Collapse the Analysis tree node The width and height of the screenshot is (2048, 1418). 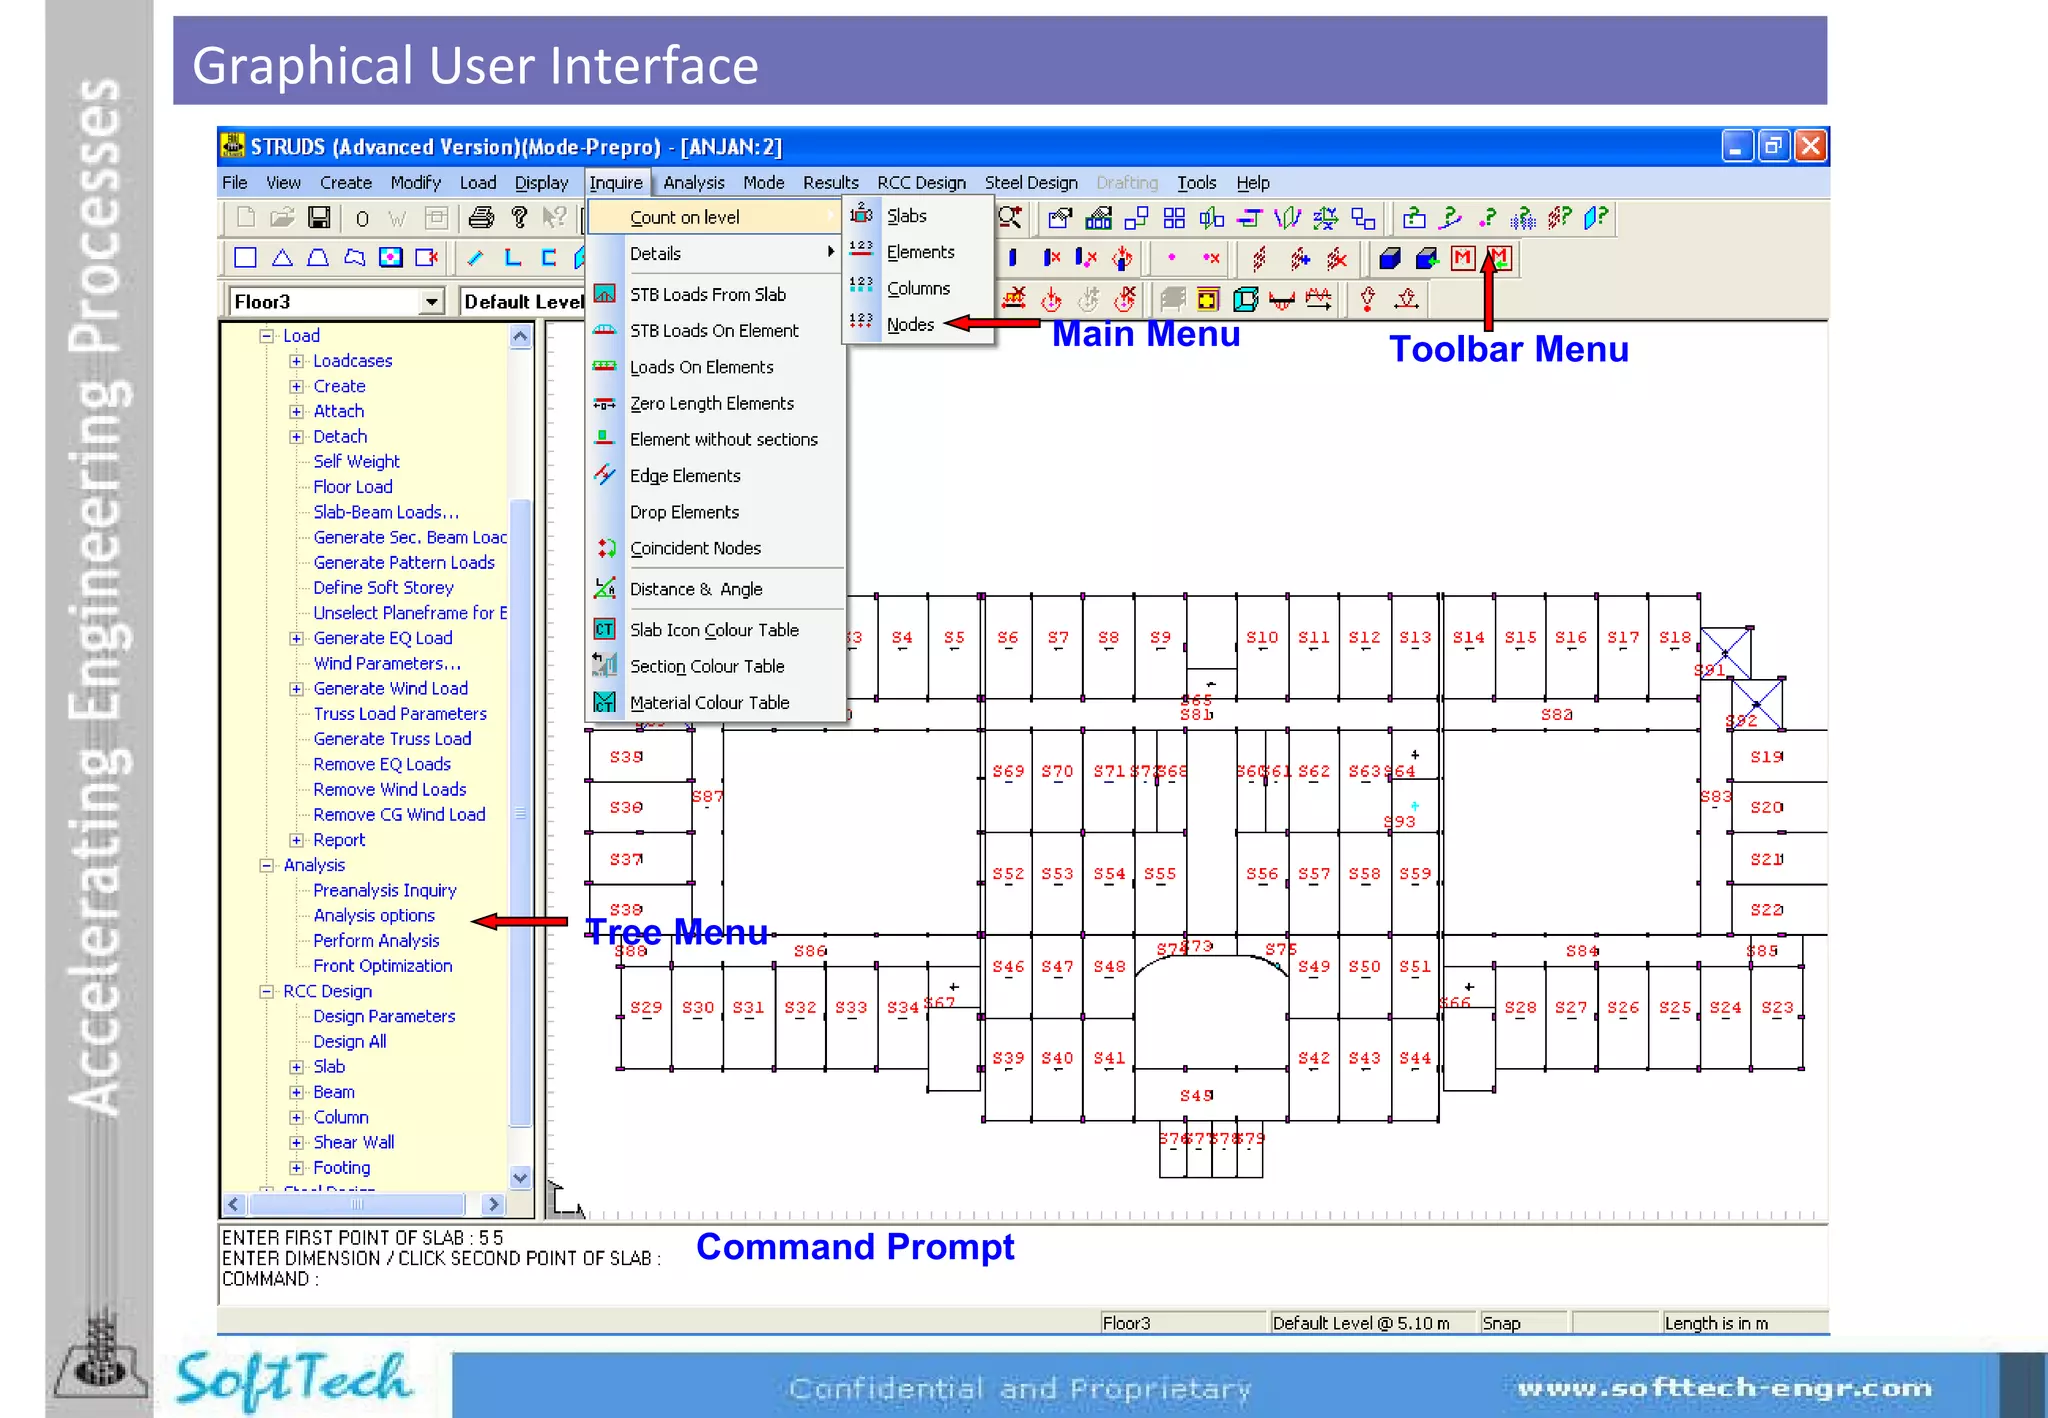[x=267, y=865]
